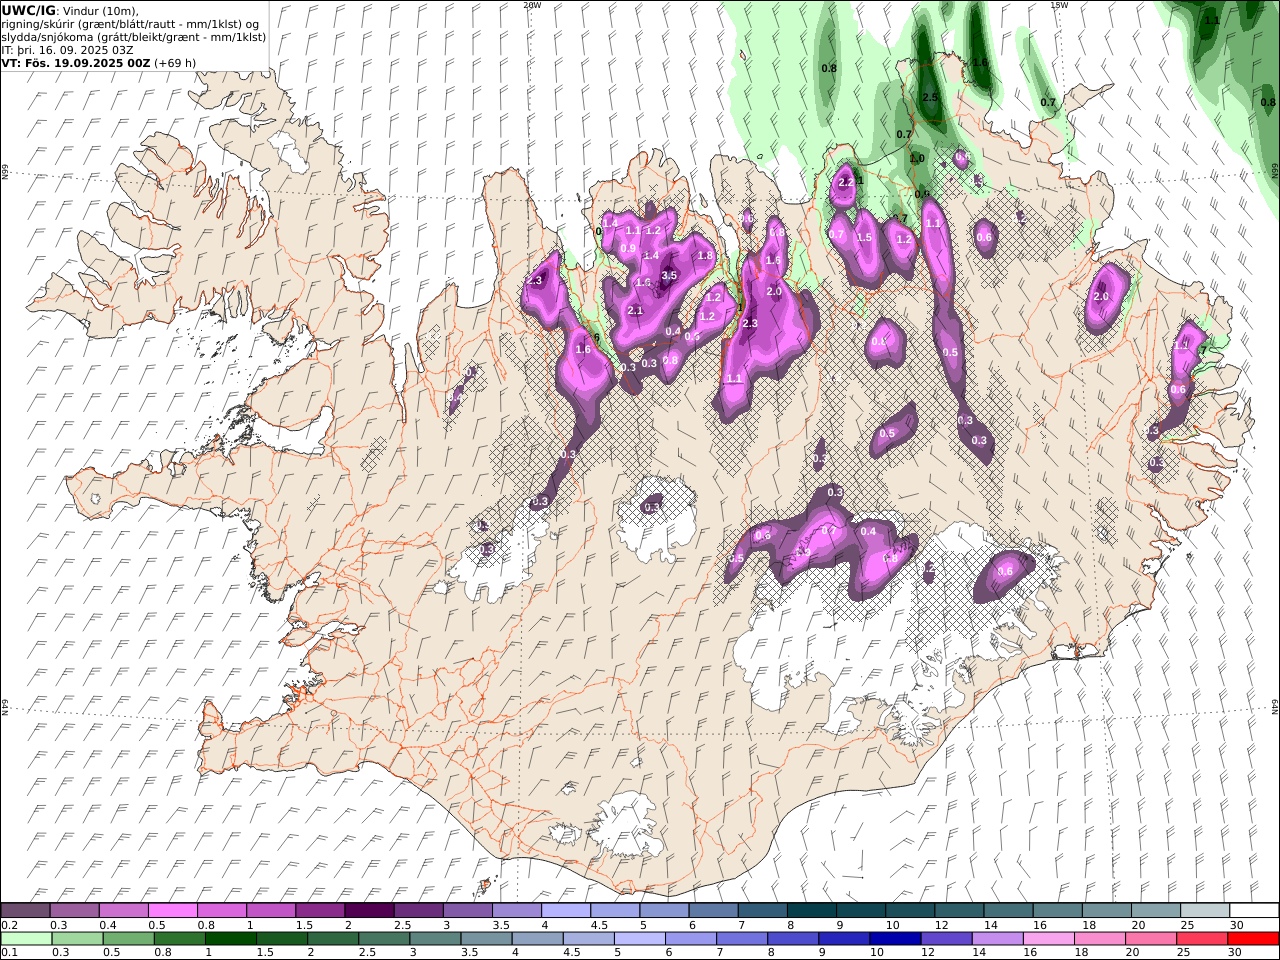Viewport: 1280px width, 960px height.
Task: Choose the bottom-row swatch between 4 and 4.5
Action: pos(537,939)
